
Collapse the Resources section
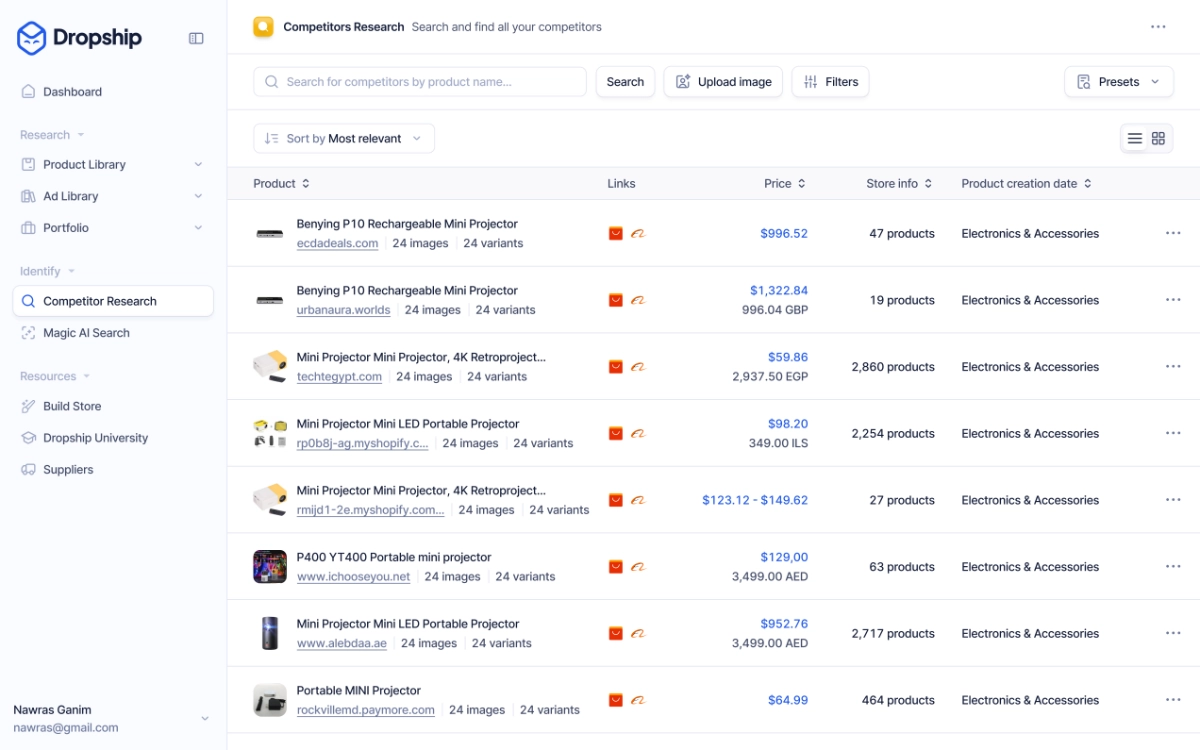pyautogui.click(x=55, y=376)
